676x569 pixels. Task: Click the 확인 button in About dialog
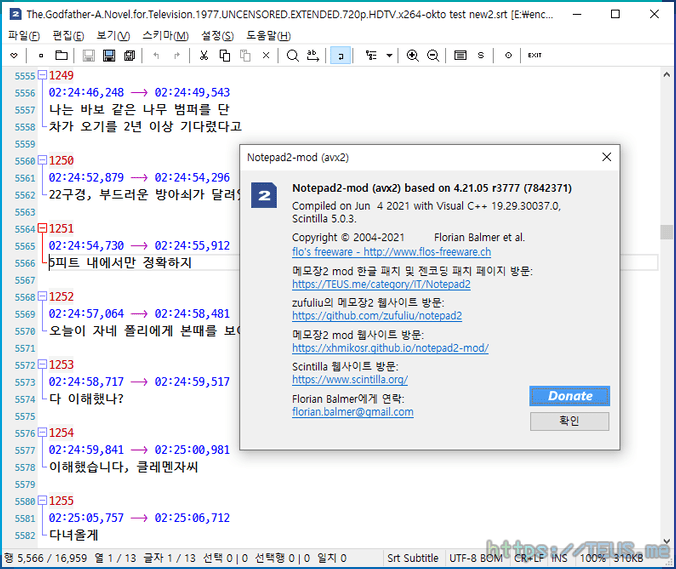[x=570, y=421]
